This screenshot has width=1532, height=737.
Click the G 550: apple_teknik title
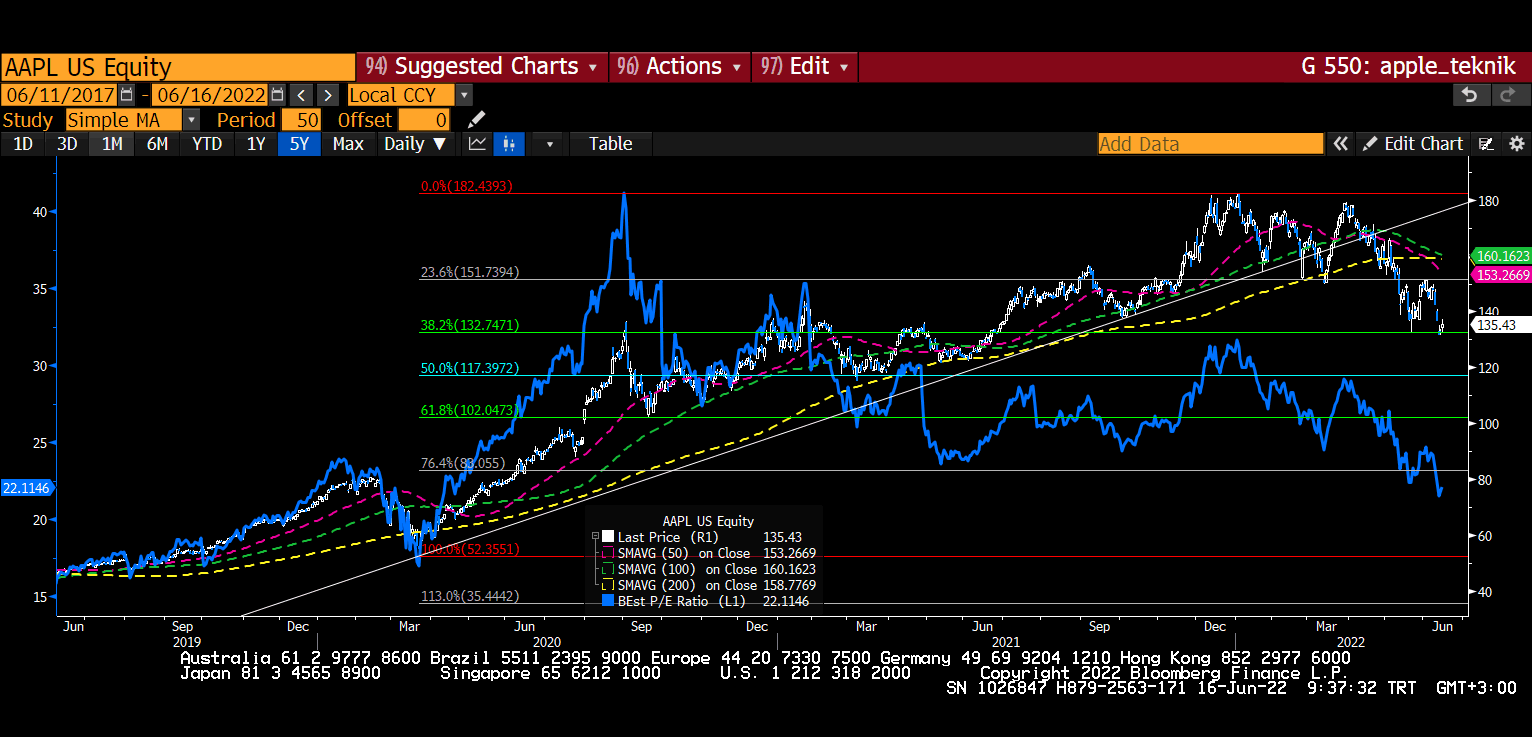1410,67
